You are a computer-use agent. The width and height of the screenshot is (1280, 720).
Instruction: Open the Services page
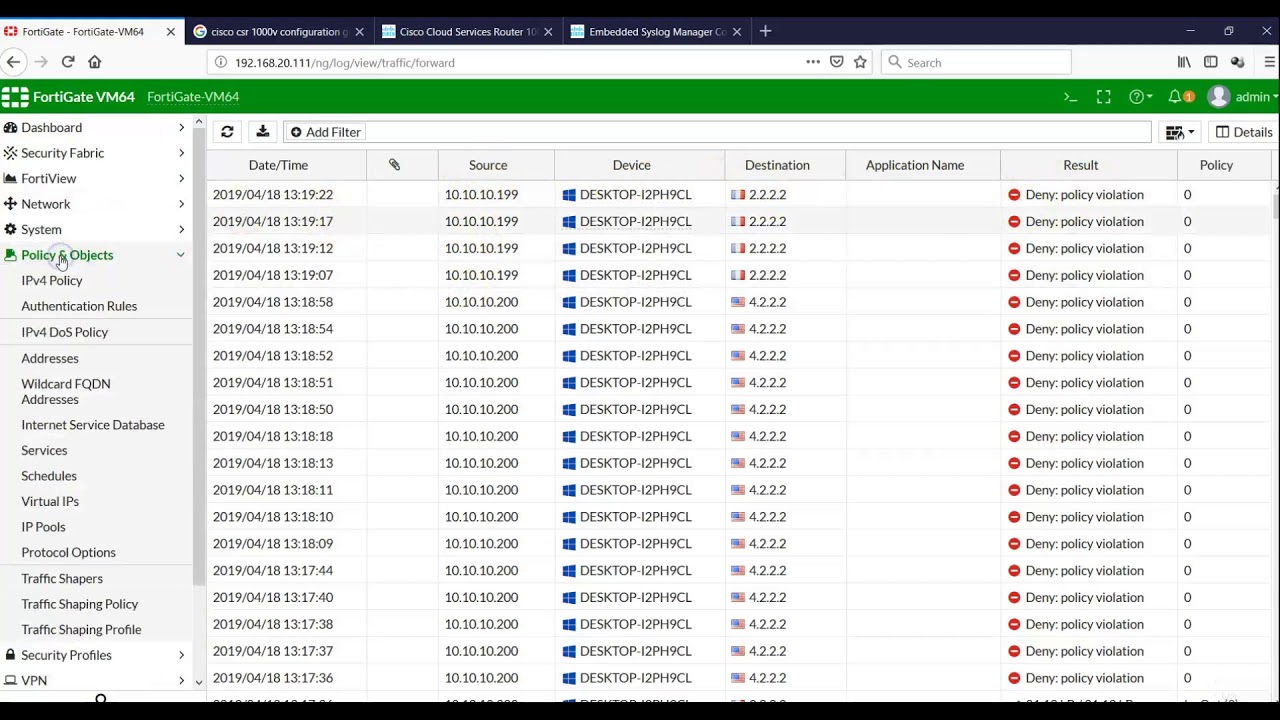click(44, 451)
